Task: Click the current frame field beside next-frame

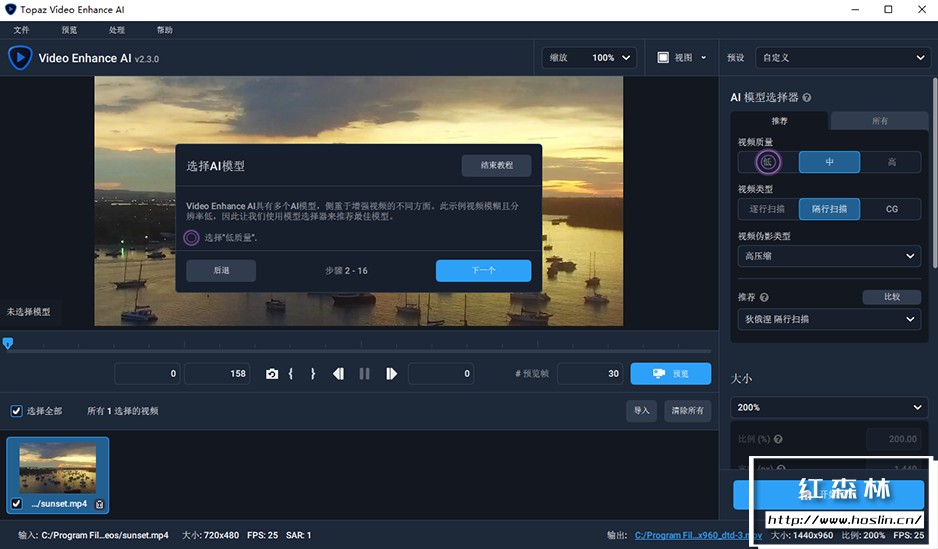Action: (x=441, y=374)
